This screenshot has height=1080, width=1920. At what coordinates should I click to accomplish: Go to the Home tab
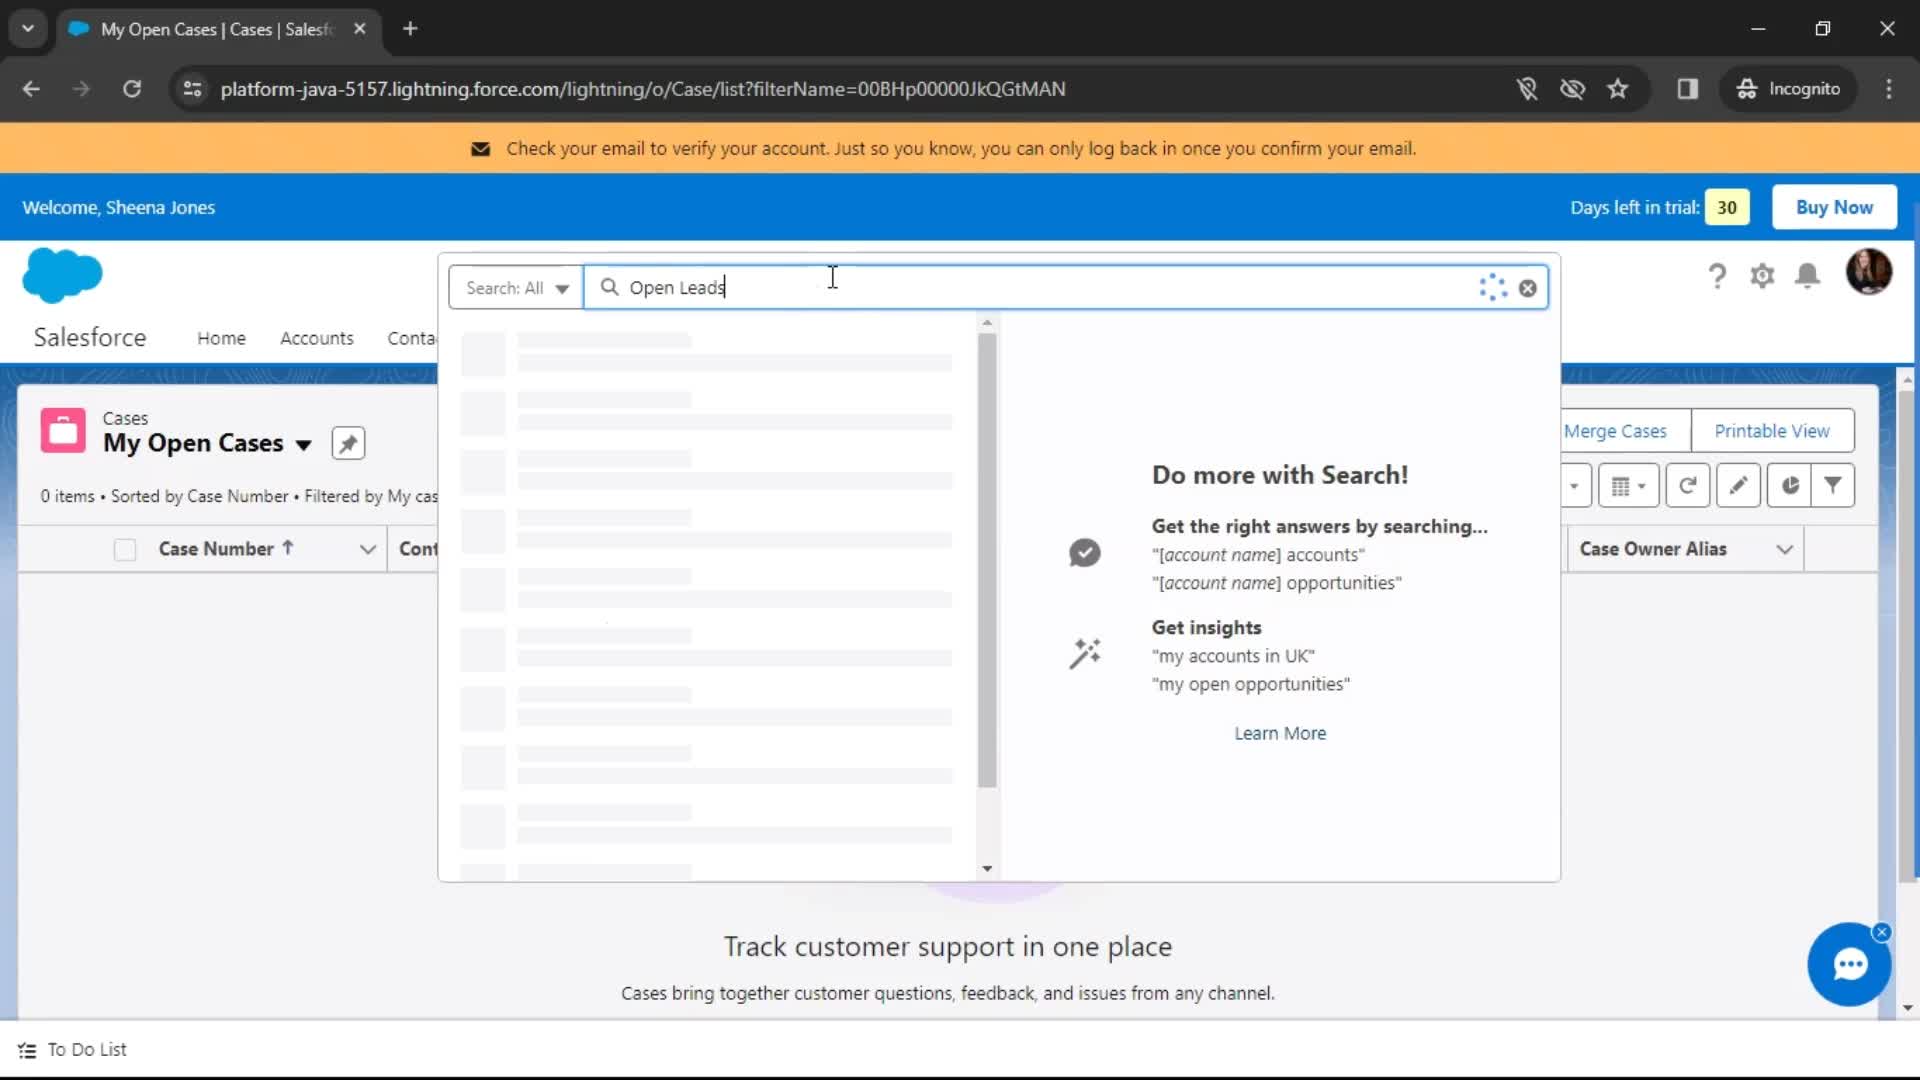pos(221,338)
